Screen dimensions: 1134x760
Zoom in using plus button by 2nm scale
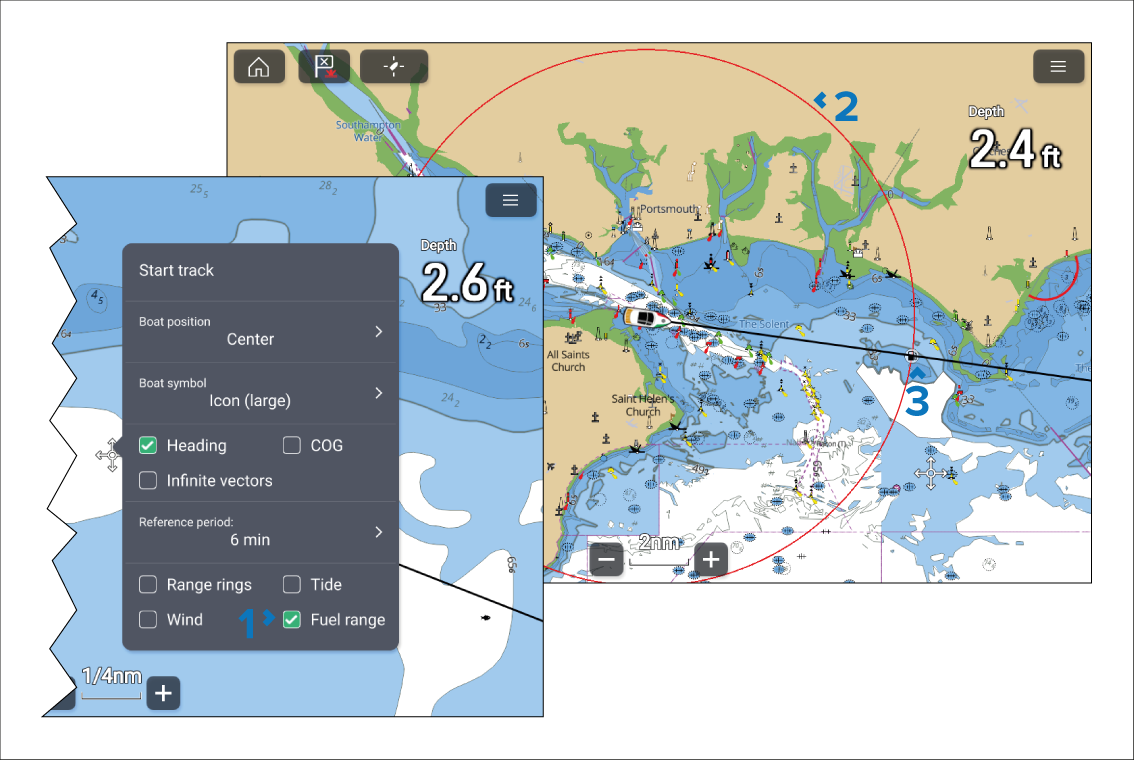click(x=711, y=559)
